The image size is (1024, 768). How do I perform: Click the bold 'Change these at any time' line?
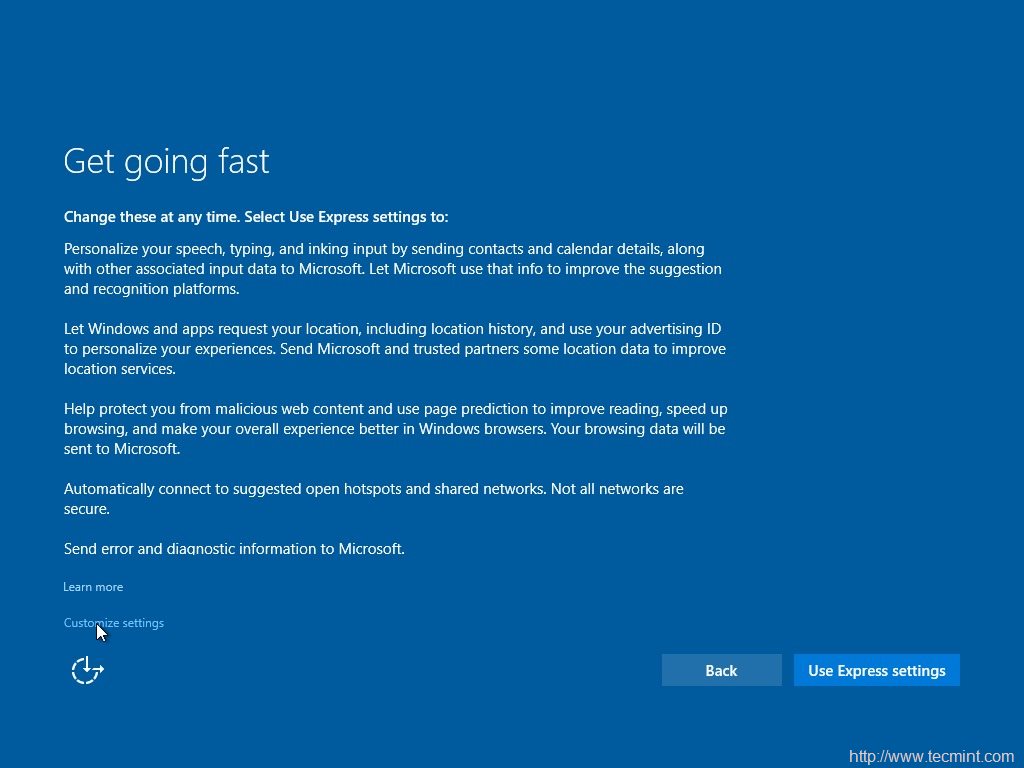(256, 217)
